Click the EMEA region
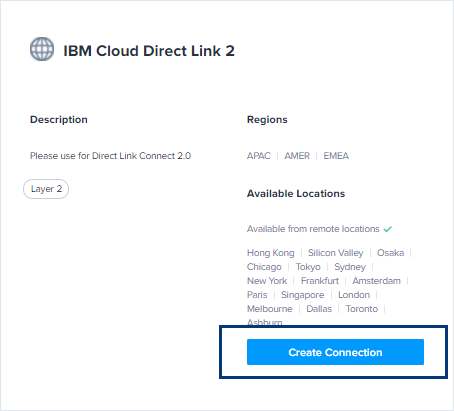Screen dimensions: 454x411 336,156
